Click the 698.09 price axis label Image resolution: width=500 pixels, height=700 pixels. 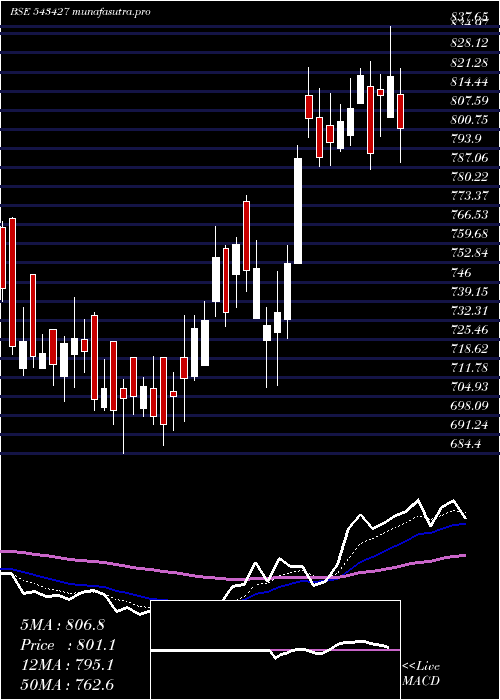tap(469, 405)
